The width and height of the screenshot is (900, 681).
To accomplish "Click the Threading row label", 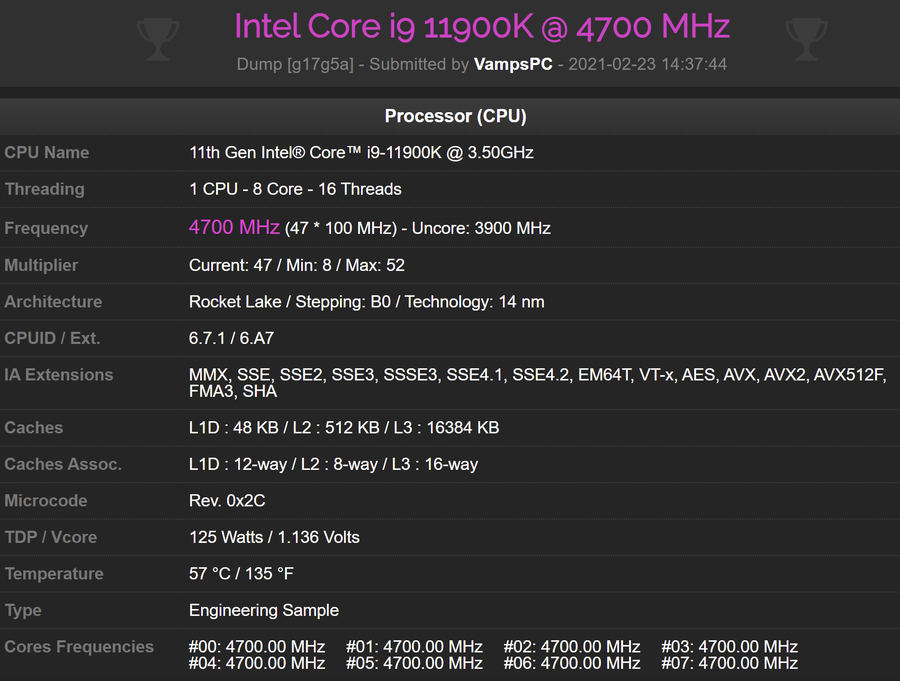I will pyautogui.click(x=44, y=189).
